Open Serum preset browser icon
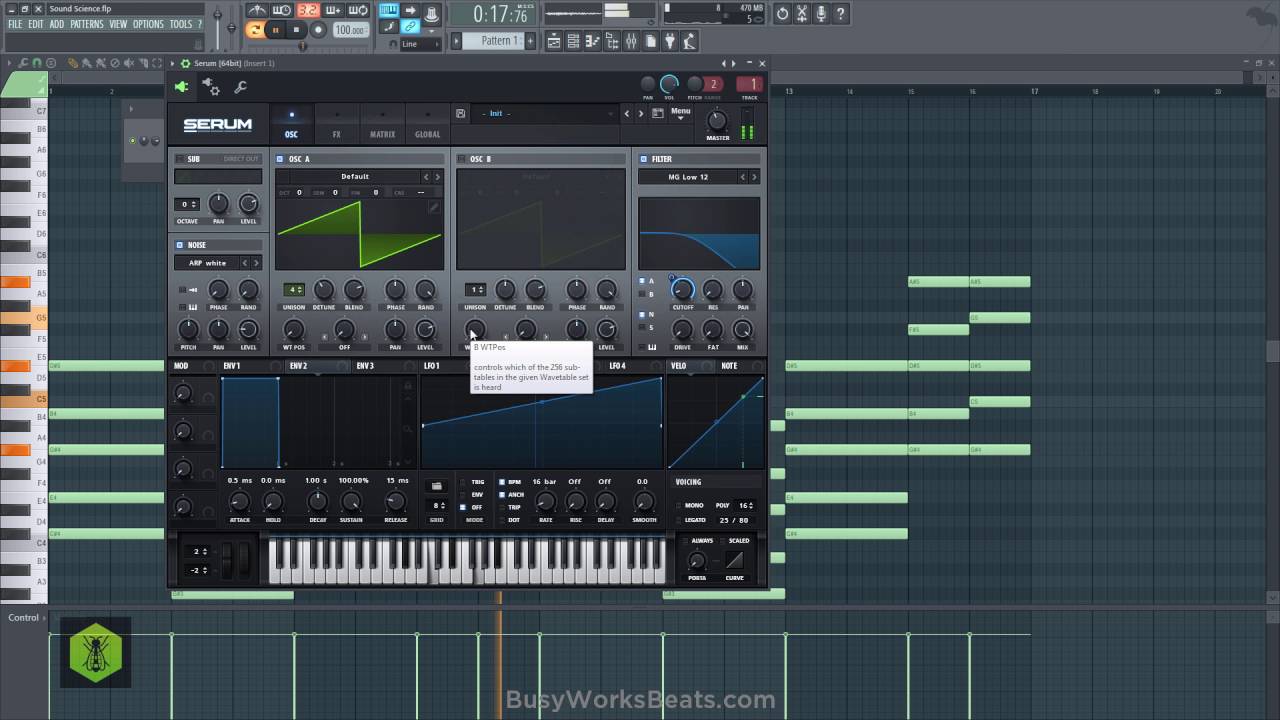The height and width of the screenshot is (720, 1280). (x=658, y=113)
